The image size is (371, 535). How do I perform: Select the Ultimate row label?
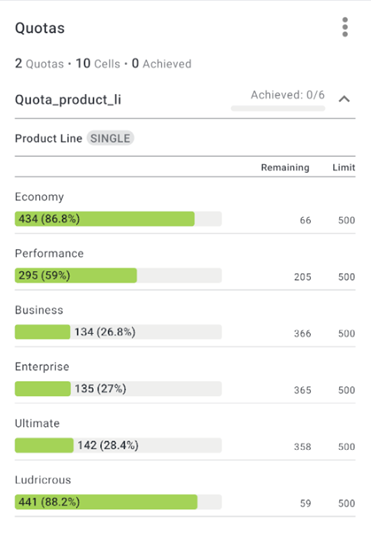click(37, 423)
